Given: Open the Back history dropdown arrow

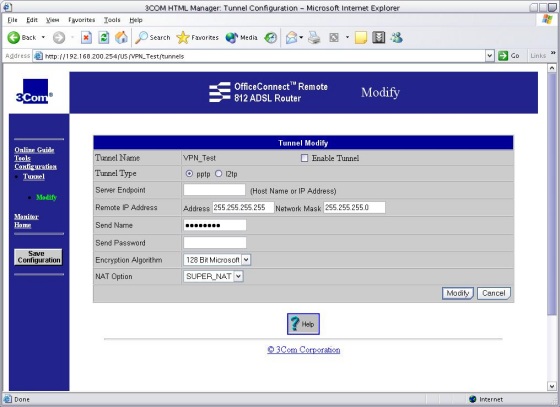Looking at the screenshot, I should pos(43,37).
